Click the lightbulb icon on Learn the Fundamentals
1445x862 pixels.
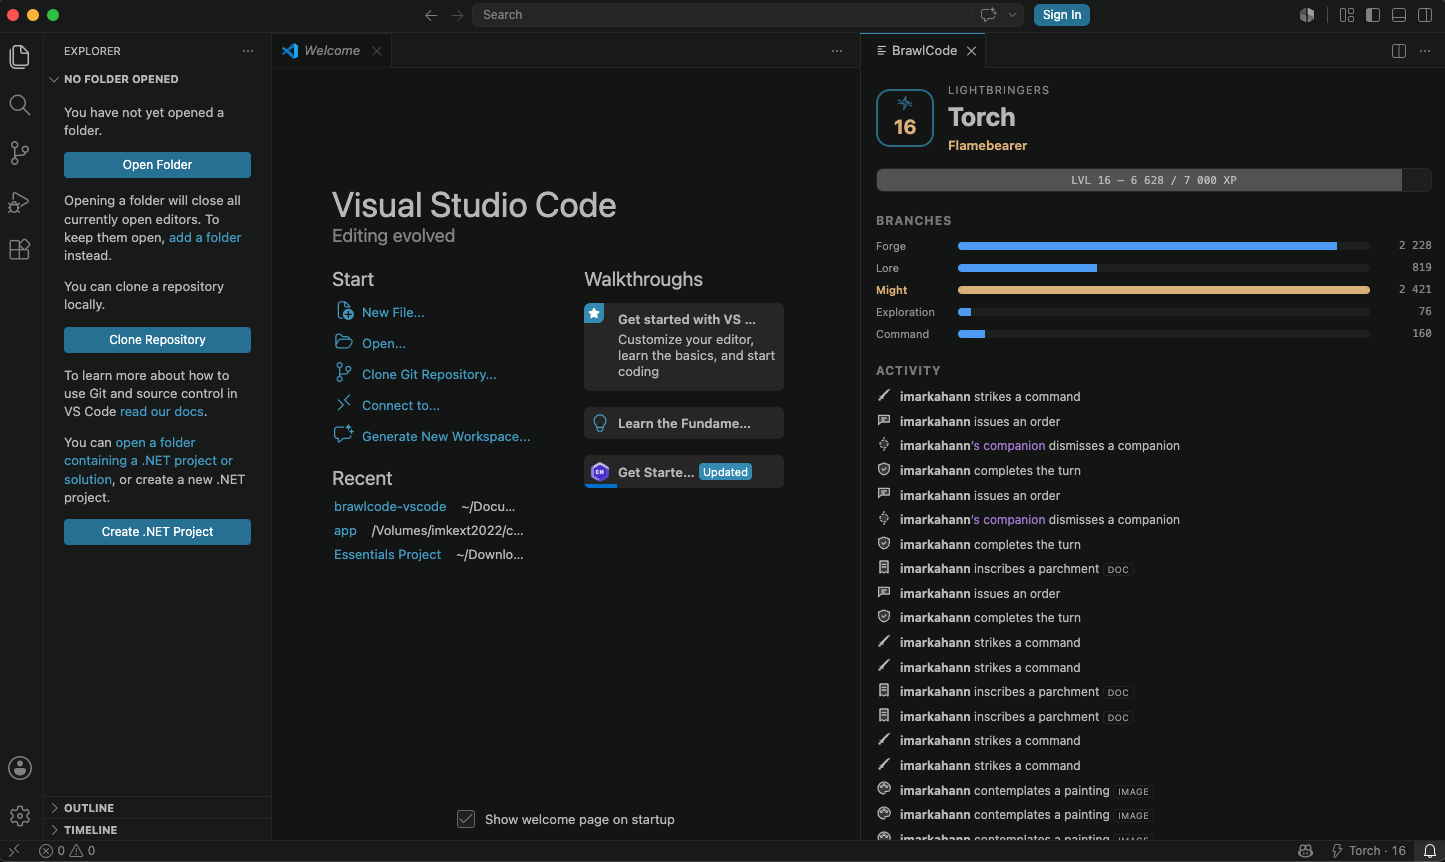tap(600, 423)
